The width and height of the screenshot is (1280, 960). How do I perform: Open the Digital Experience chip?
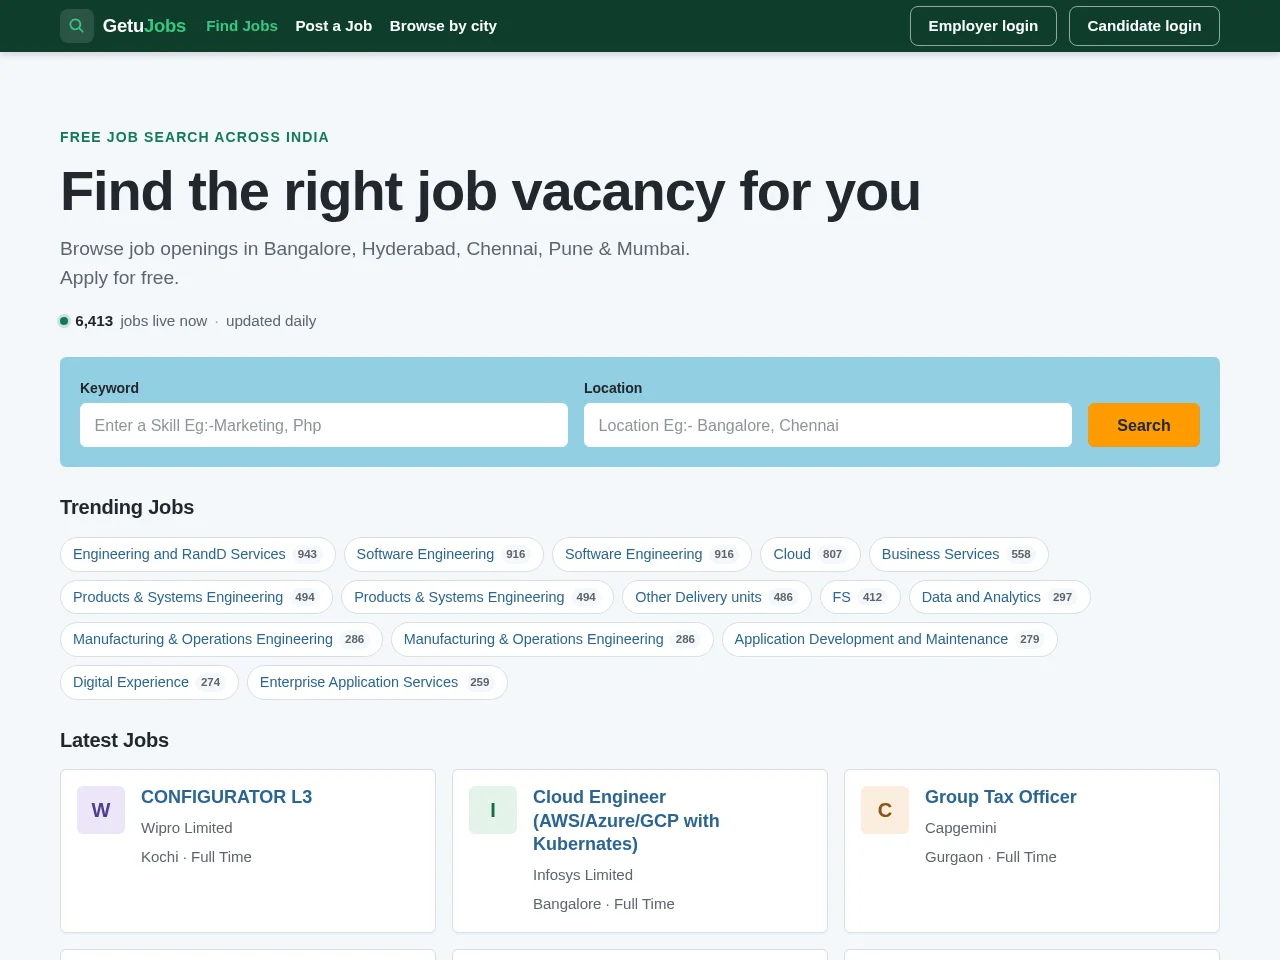point(149,682)
